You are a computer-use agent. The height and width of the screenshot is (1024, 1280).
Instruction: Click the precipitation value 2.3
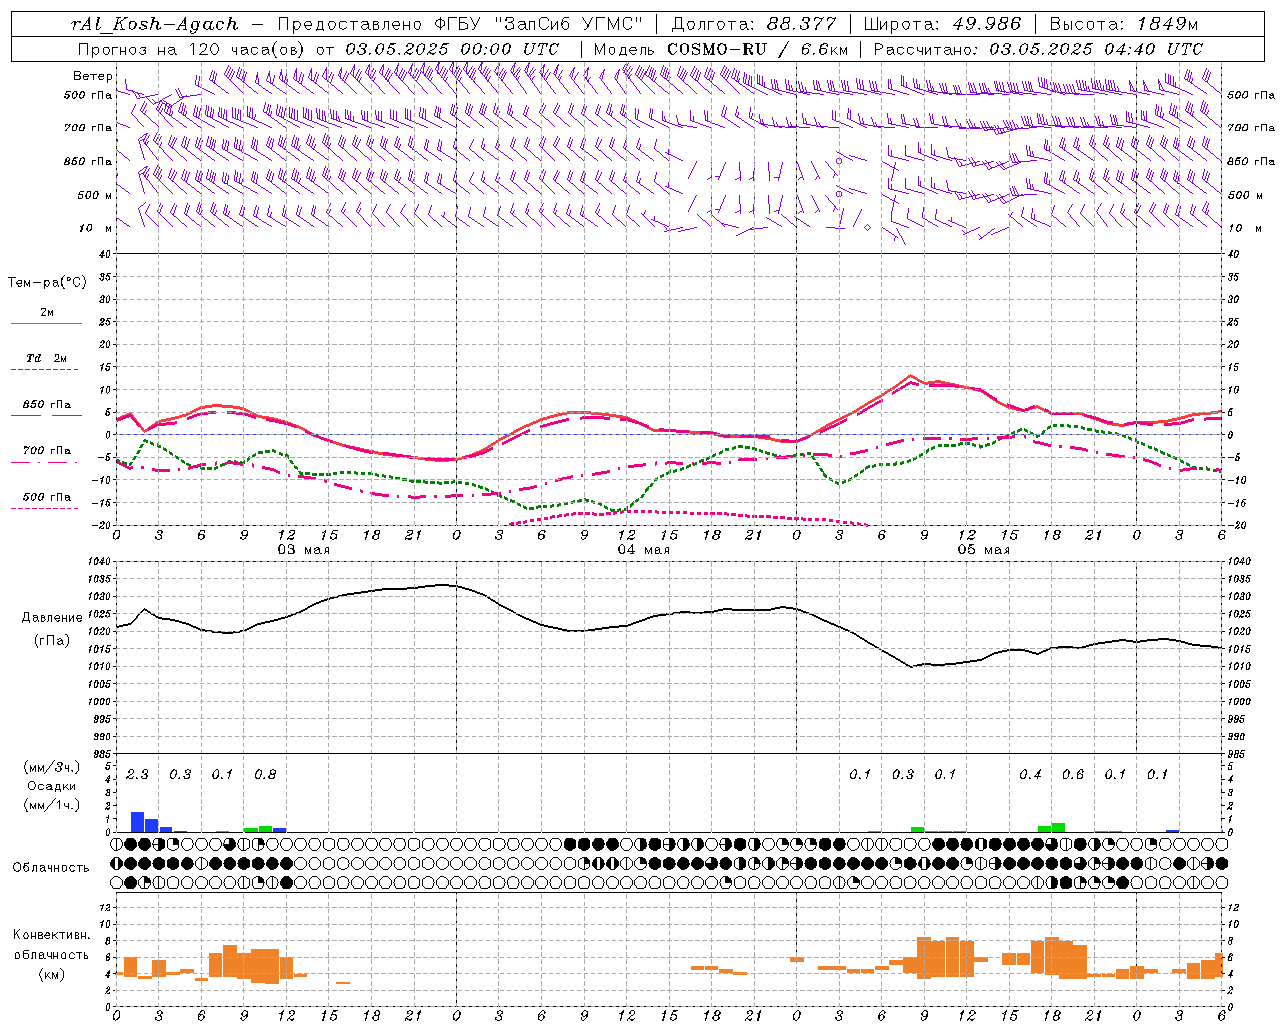coord(137,774)
